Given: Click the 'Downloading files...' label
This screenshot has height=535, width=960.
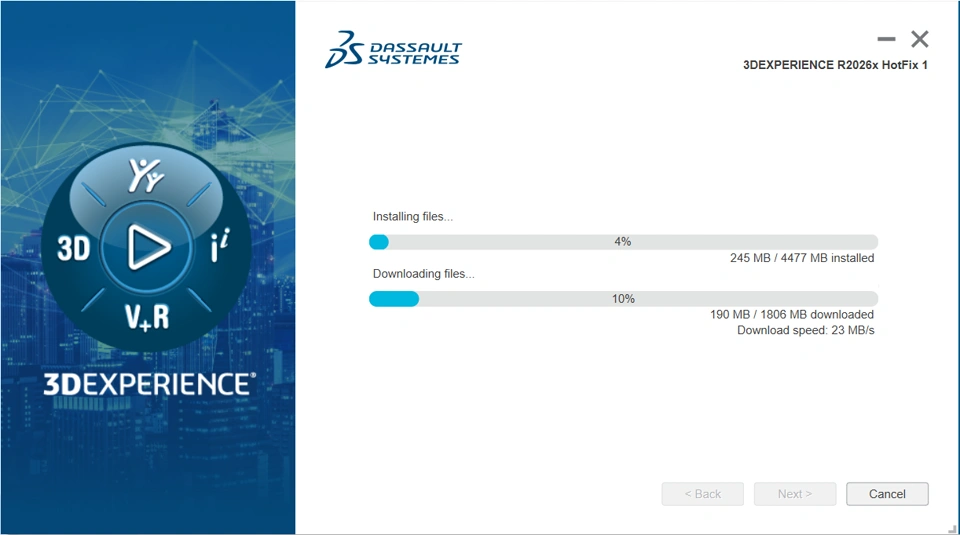Looking at the screenshot, I should tap(424, 274).
